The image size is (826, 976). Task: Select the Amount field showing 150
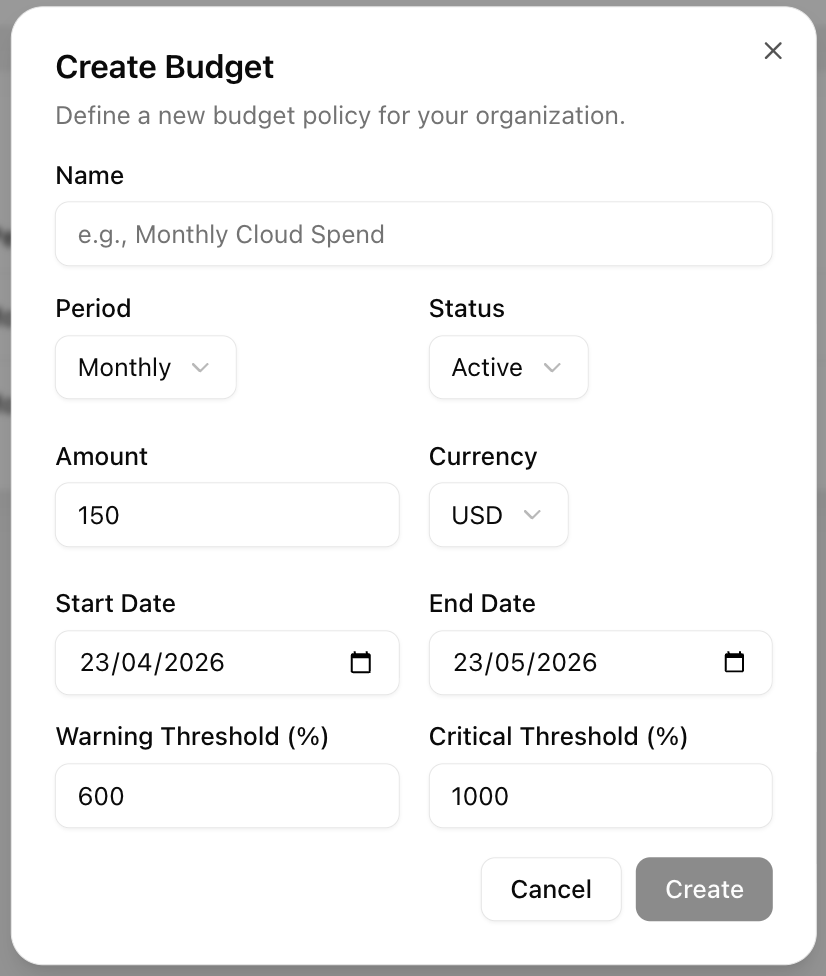click(x=226, y=515)
